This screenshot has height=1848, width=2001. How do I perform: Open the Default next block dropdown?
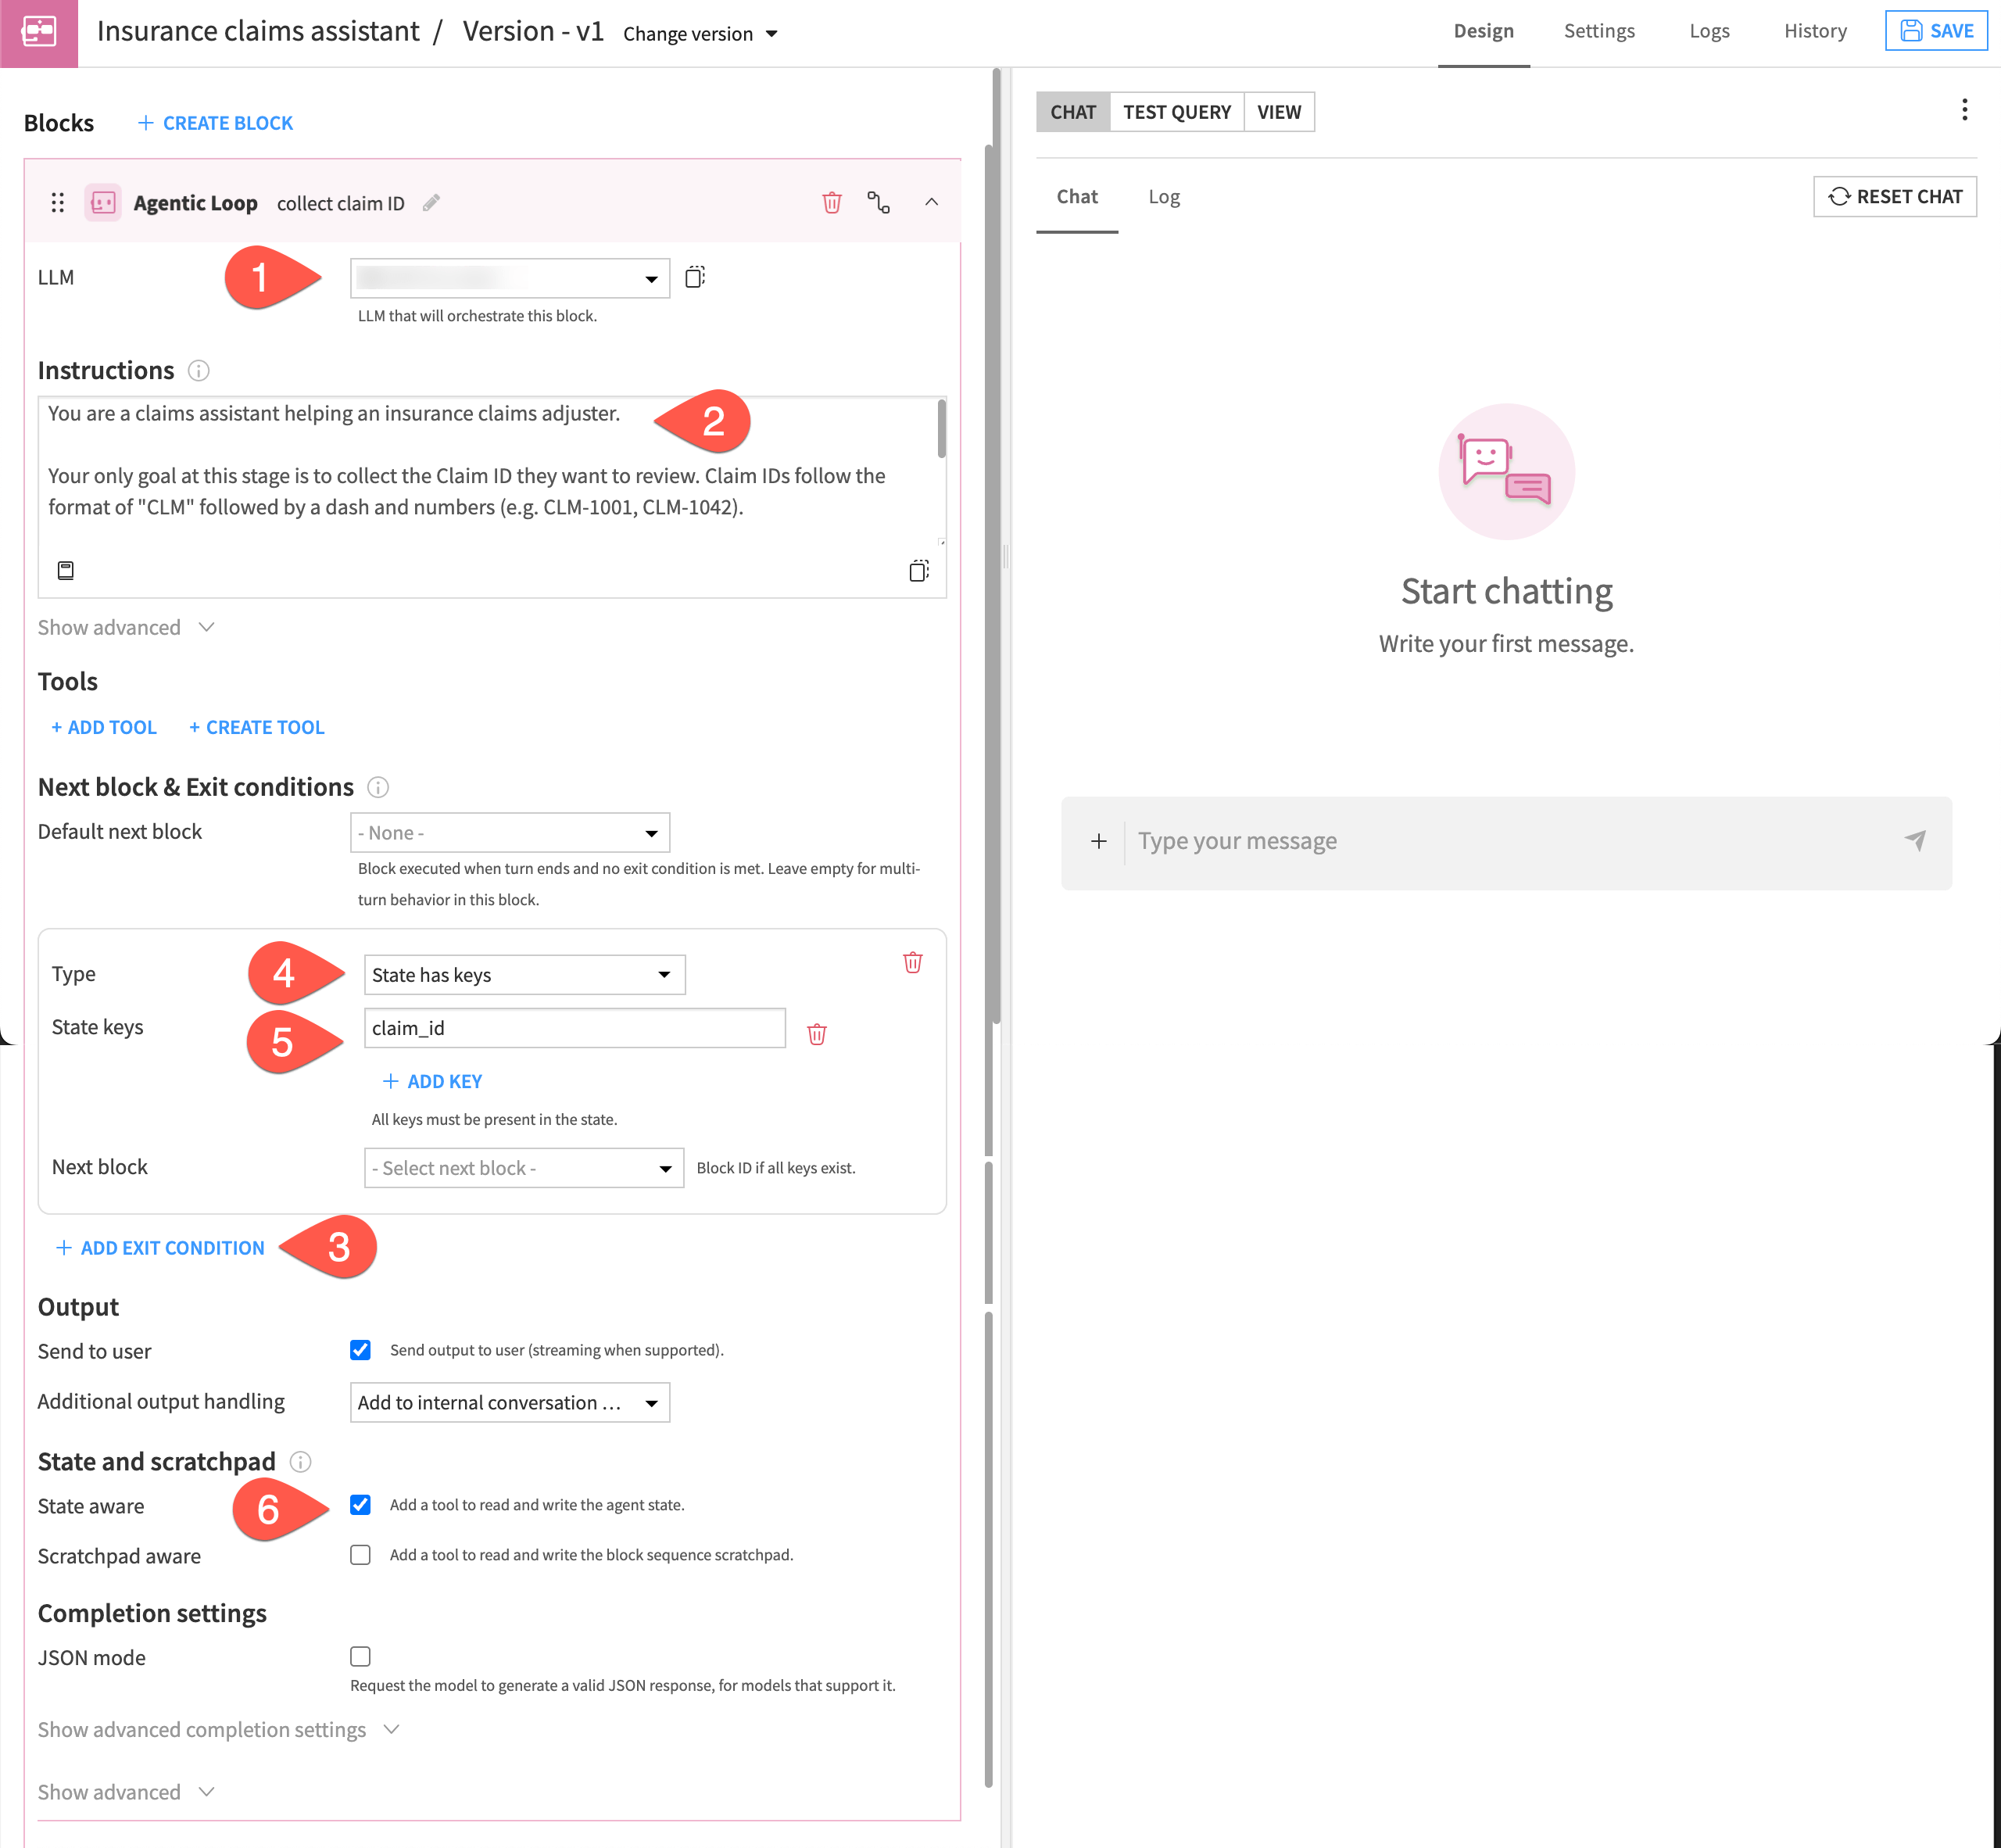coord(509,832)
